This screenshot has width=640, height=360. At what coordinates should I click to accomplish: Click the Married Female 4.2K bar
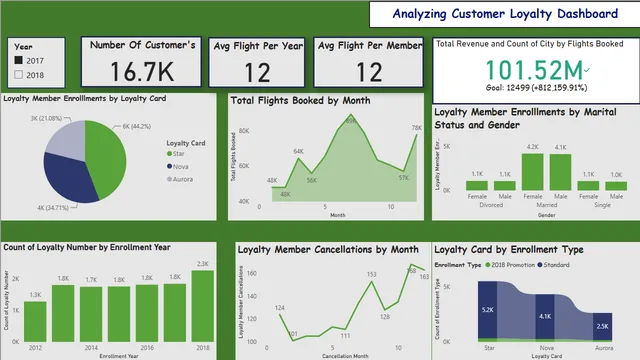(x=533, y=172)
